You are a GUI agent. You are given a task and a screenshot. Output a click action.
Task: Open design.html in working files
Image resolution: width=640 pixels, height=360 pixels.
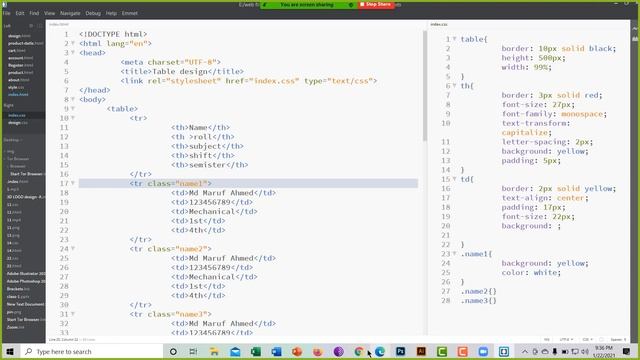pos(20,36)
